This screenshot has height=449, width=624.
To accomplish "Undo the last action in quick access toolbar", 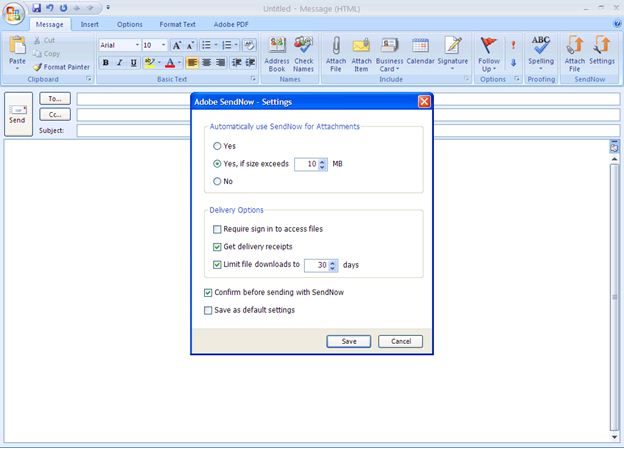I will (x=50, y=8).
